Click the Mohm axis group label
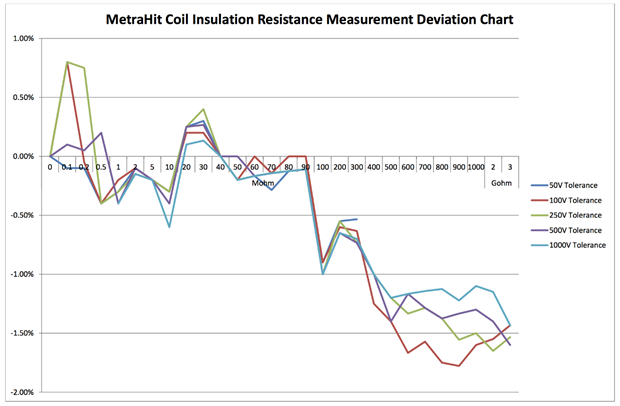The width and height of the screenshot is (620, 406). [263, 183]
